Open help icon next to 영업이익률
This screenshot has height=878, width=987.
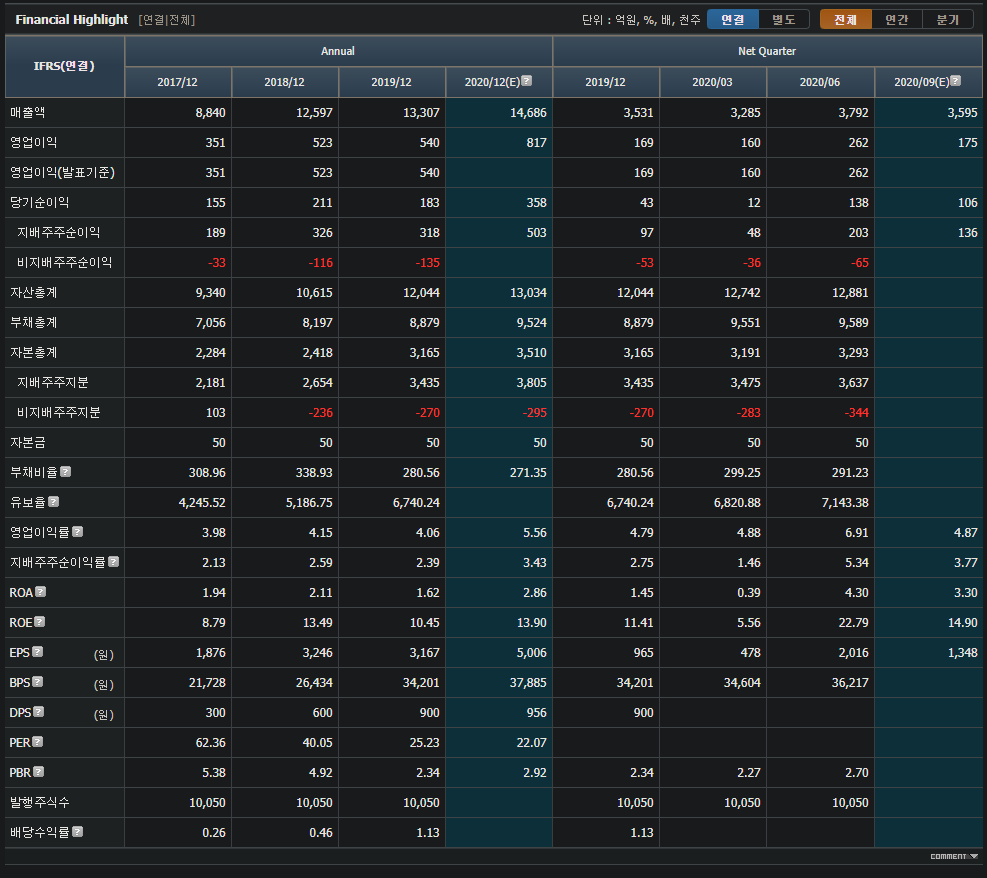[x=77, y=532]
